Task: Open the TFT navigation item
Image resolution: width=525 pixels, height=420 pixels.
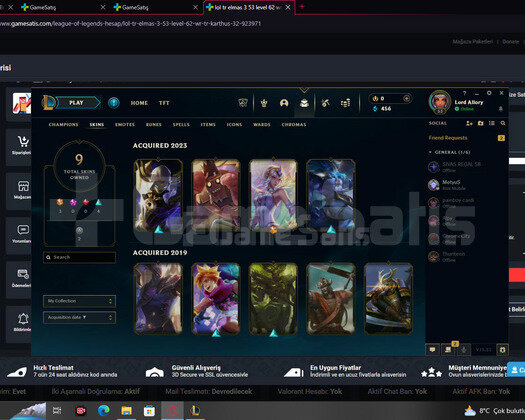Action: pyautogui.click(x=164, y=103)
